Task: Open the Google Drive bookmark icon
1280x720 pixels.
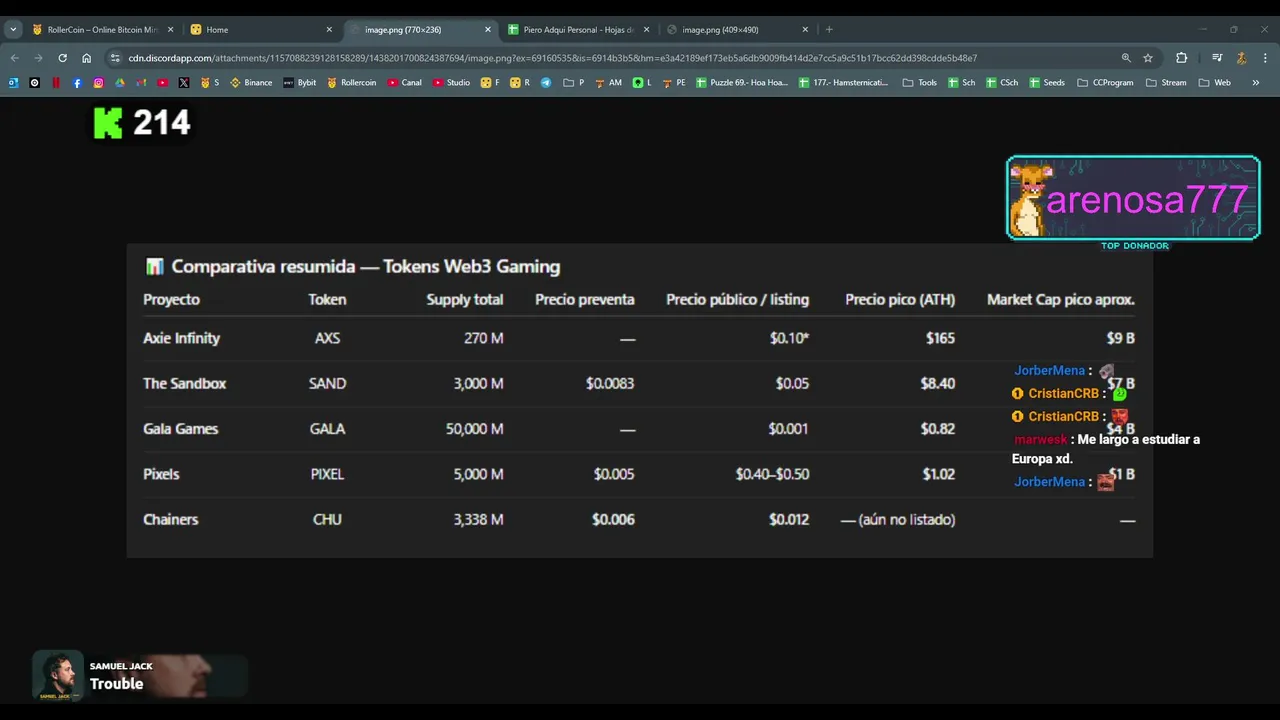Action: pos(120,83)
